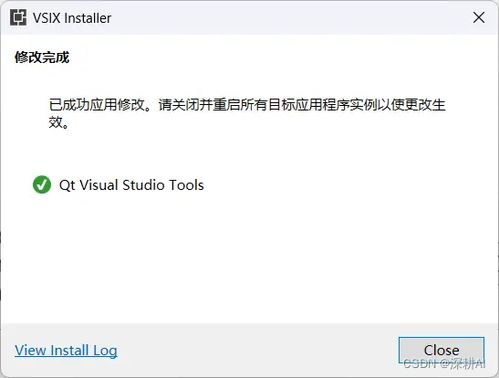Click the 修改完成 heading
This screenshot has height=378, width=499.
click(42, 57)
